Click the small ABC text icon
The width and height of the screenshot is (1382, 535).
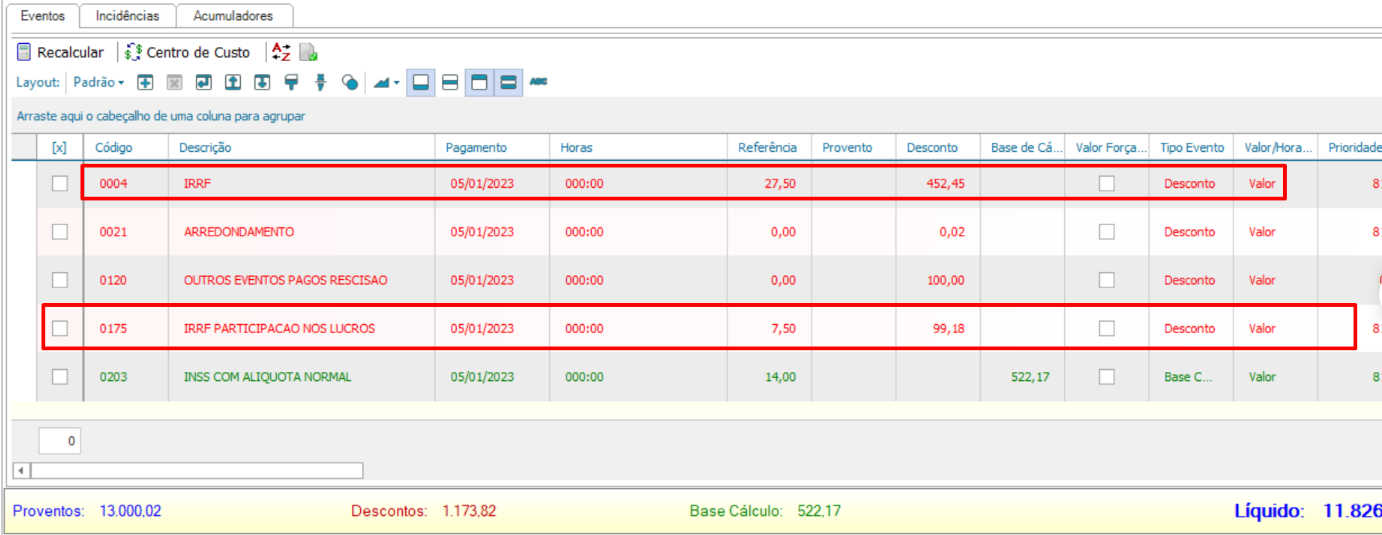tap(538, 82)
